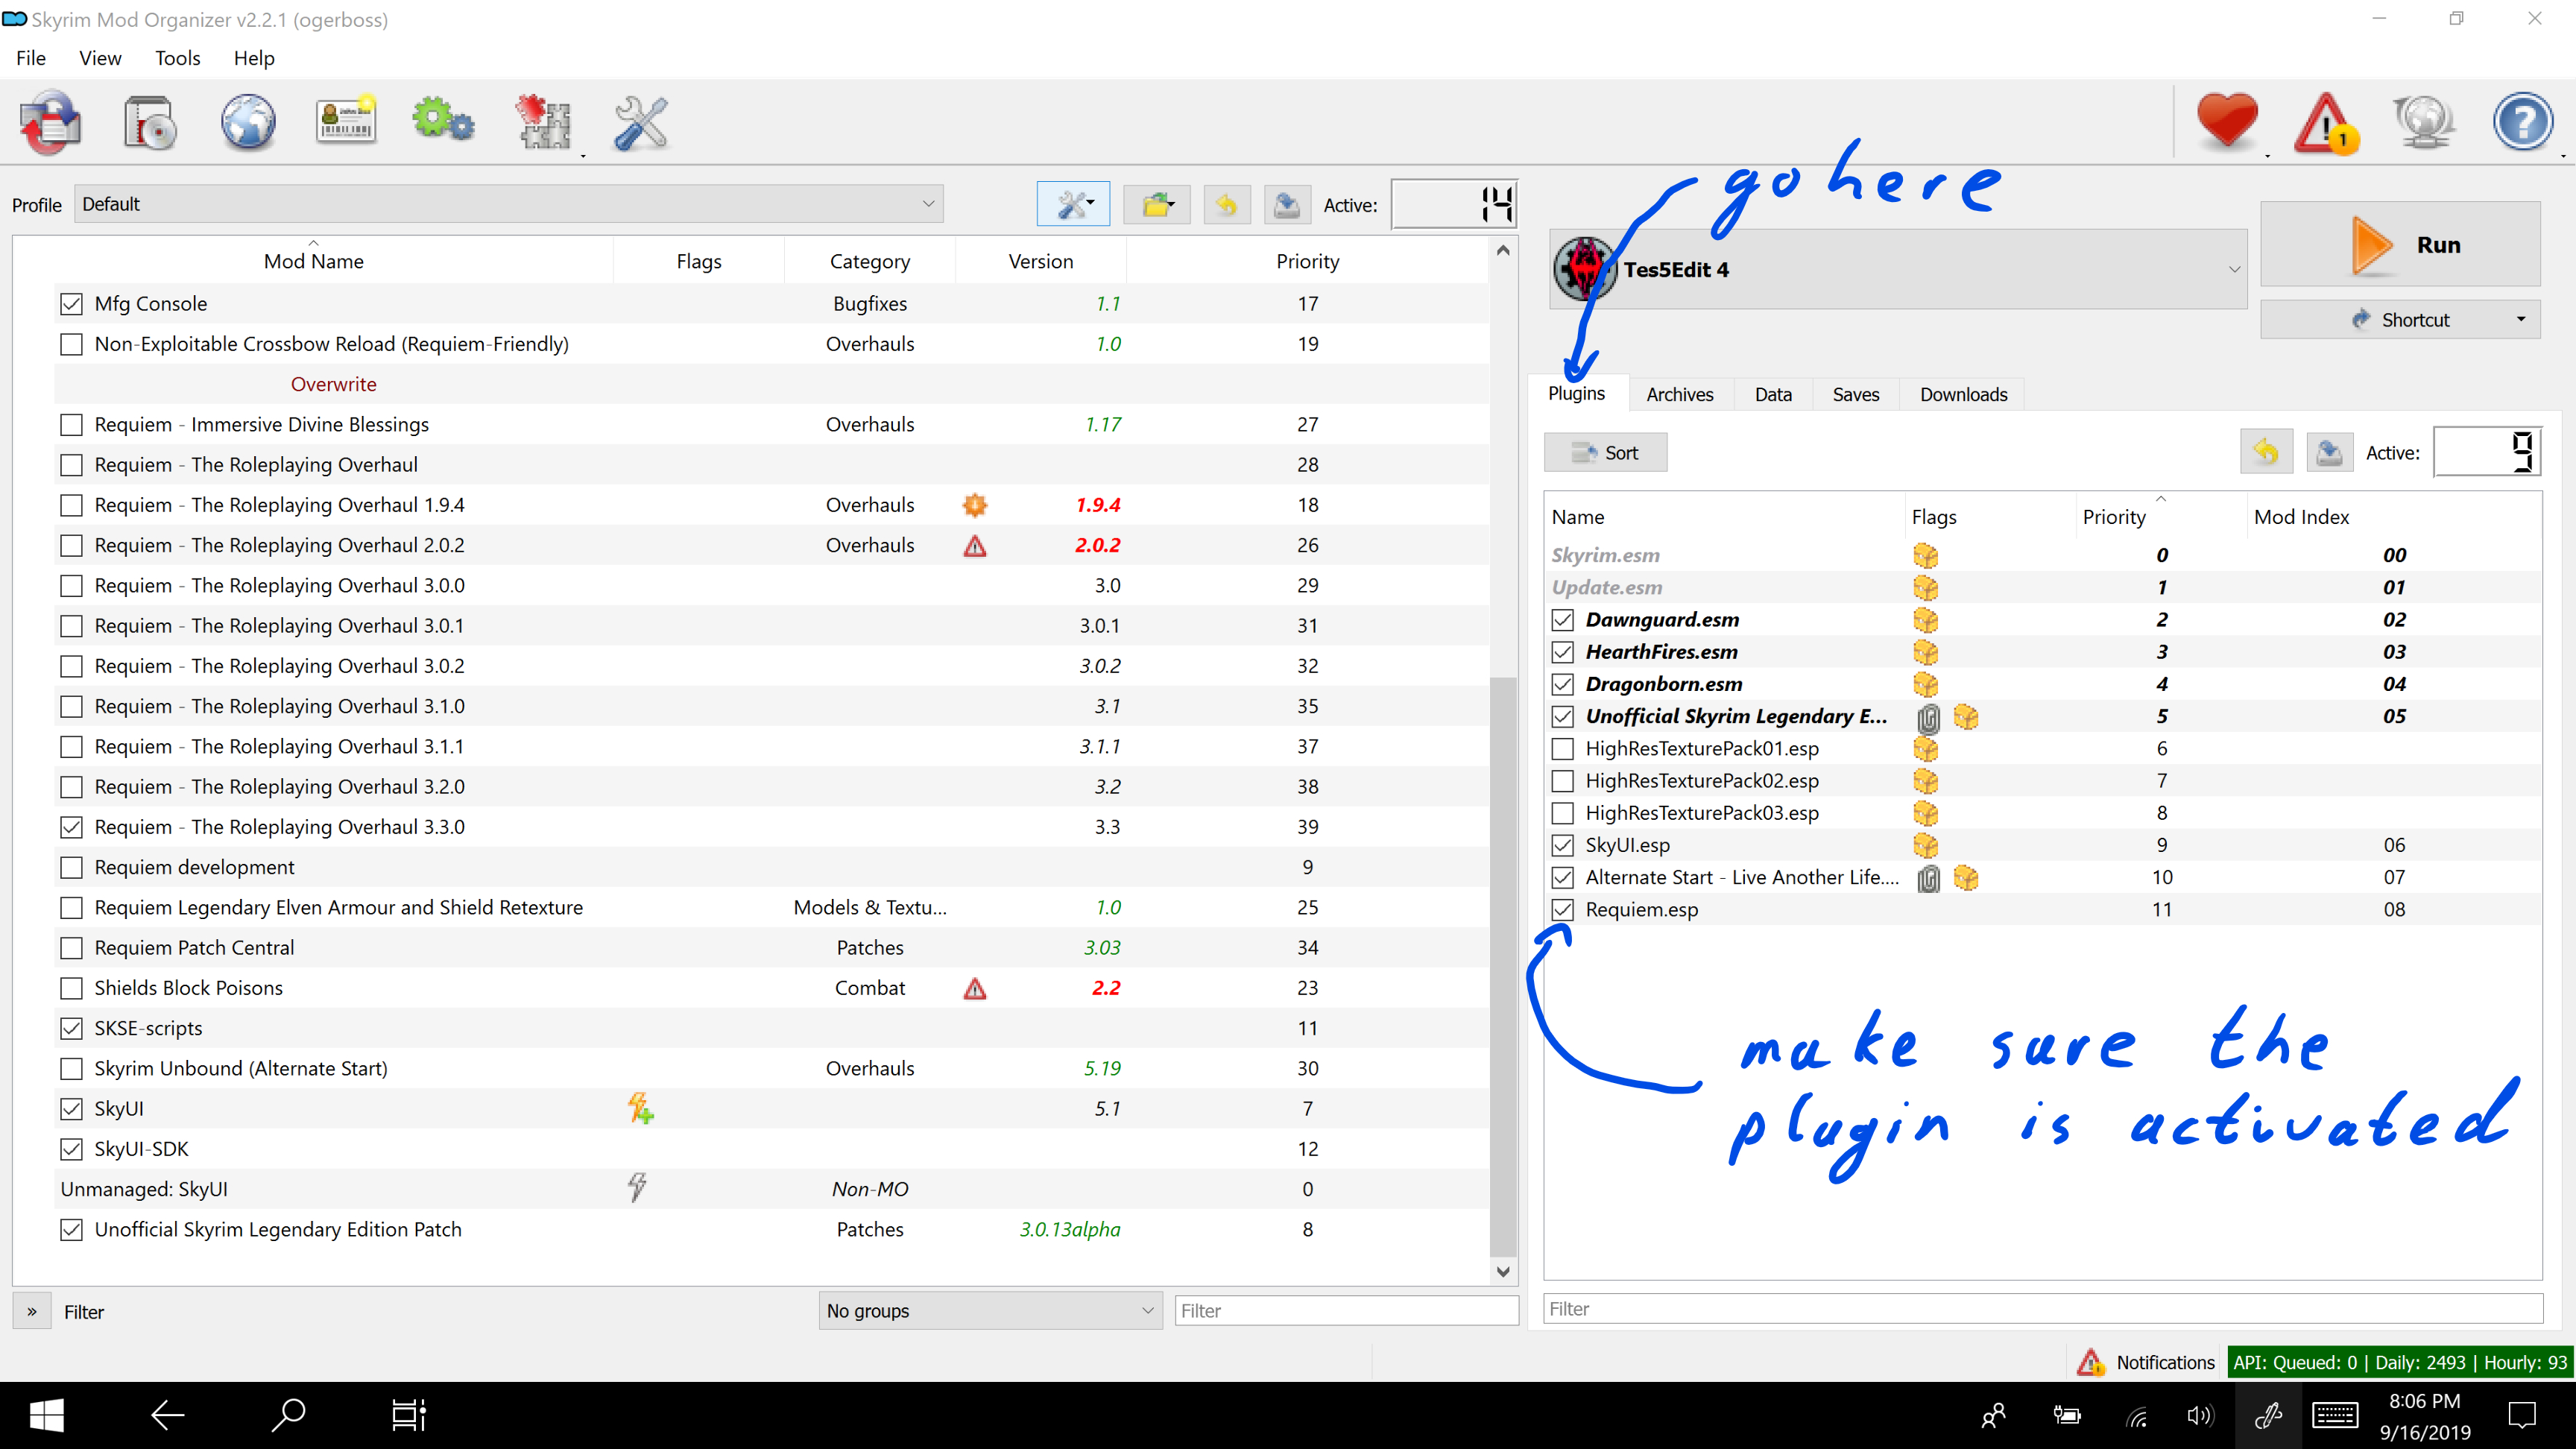2576x1449 pixels.
Task: Sort mods by Priority column header
Action: click(1307, 261)
